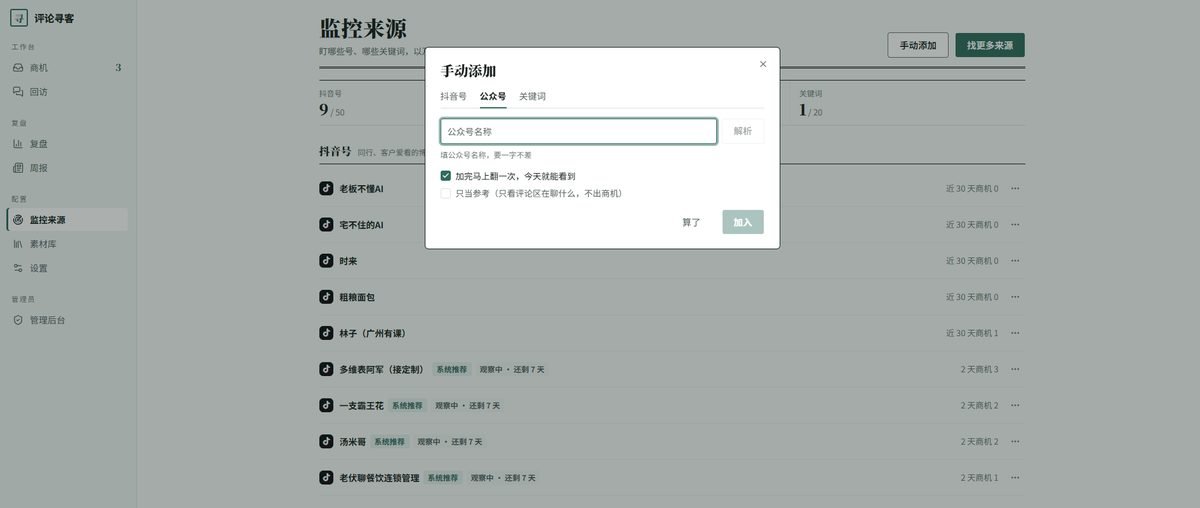Click the Douyin icon beside 汤米哥
The width and height of the screenshot is (1200, 508).
[326, 441]
